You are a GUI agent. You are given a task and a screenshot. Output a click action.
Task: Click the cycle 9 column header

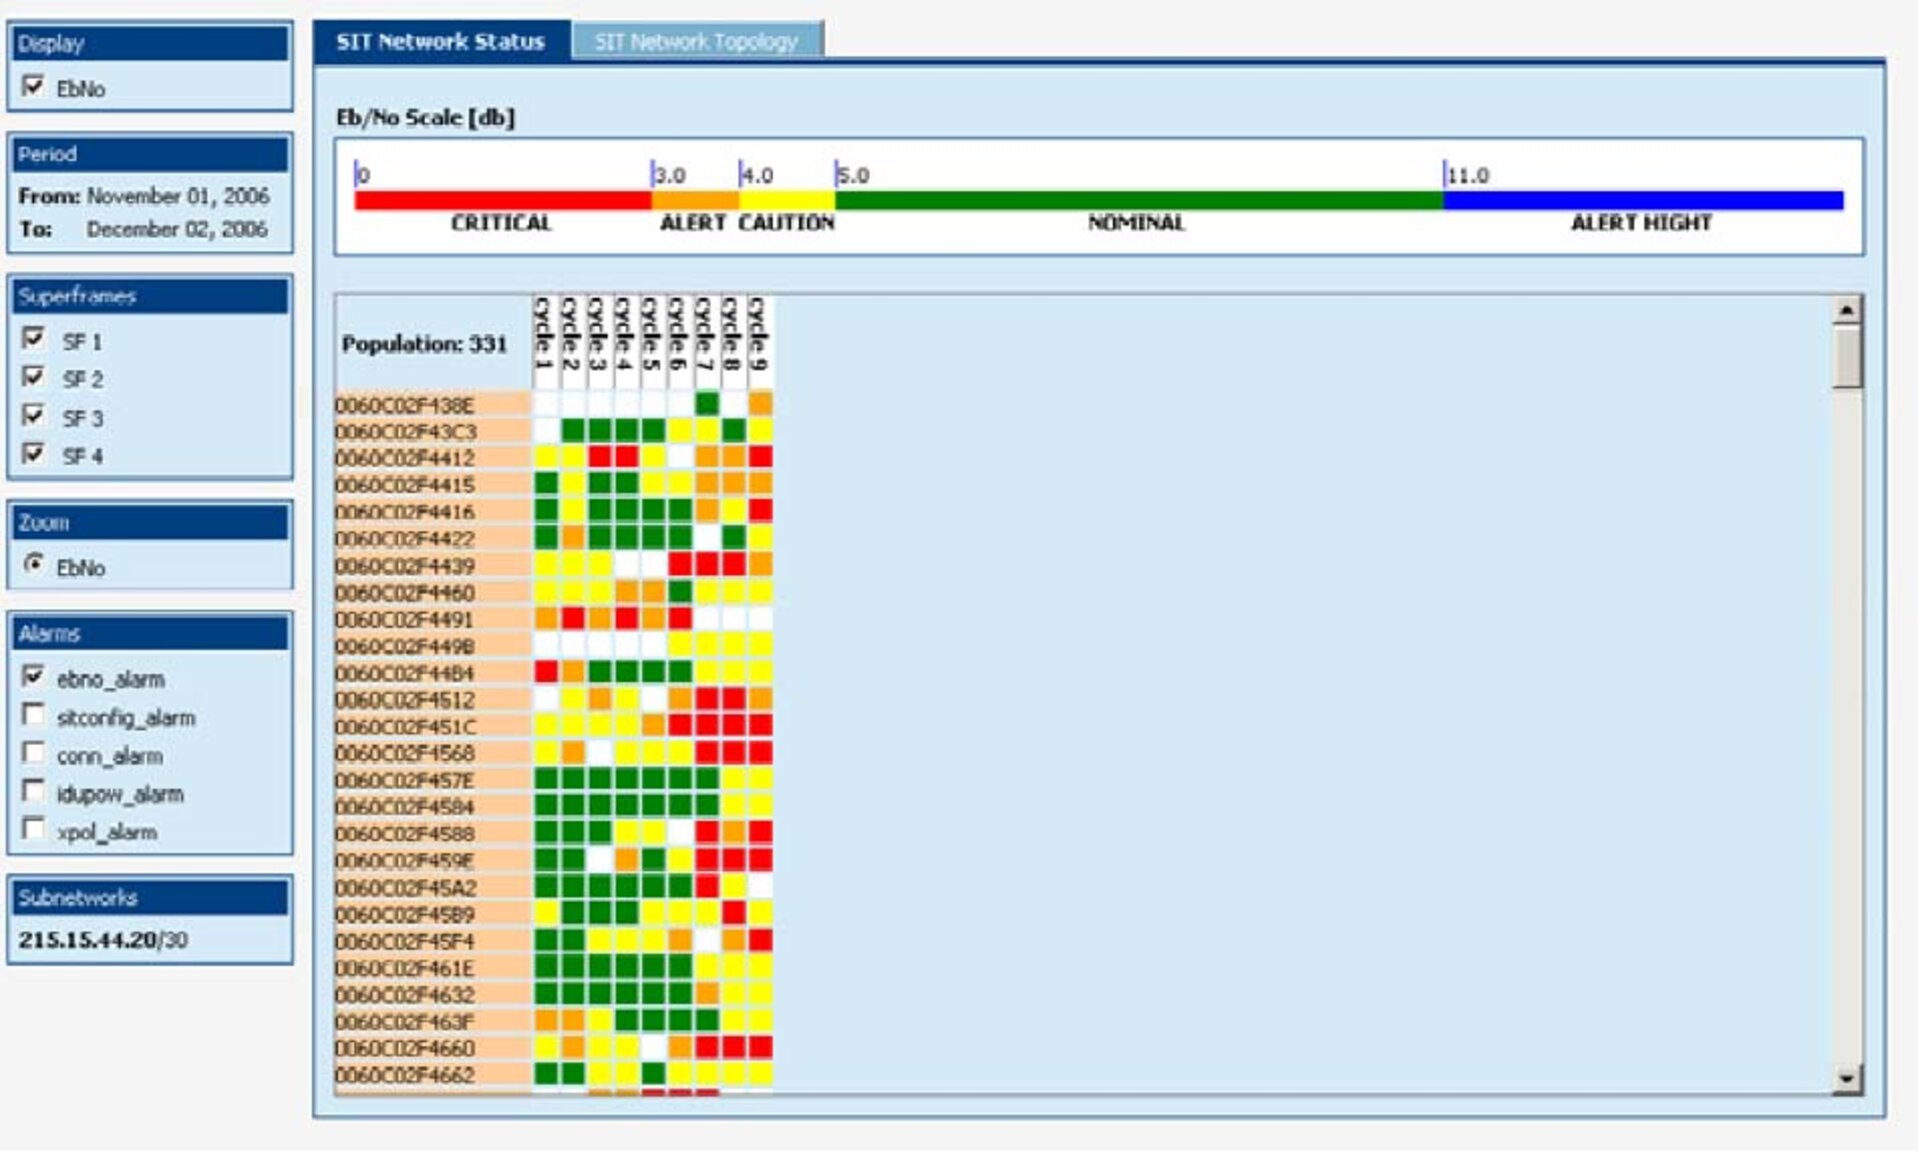760,341
